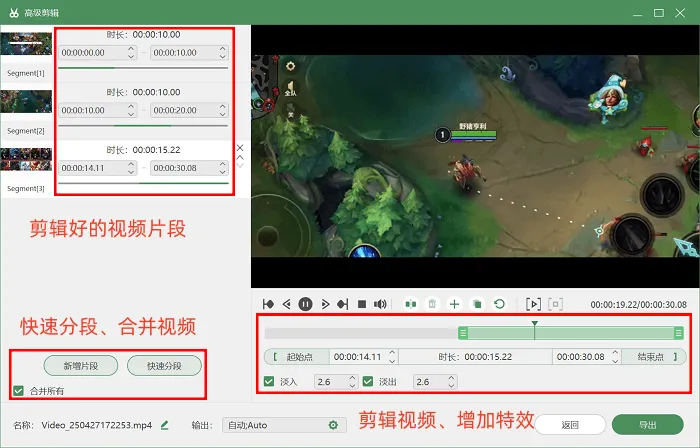Jump to the segment end point
Screen dimensions: 700x448
[x=342, y=304]
